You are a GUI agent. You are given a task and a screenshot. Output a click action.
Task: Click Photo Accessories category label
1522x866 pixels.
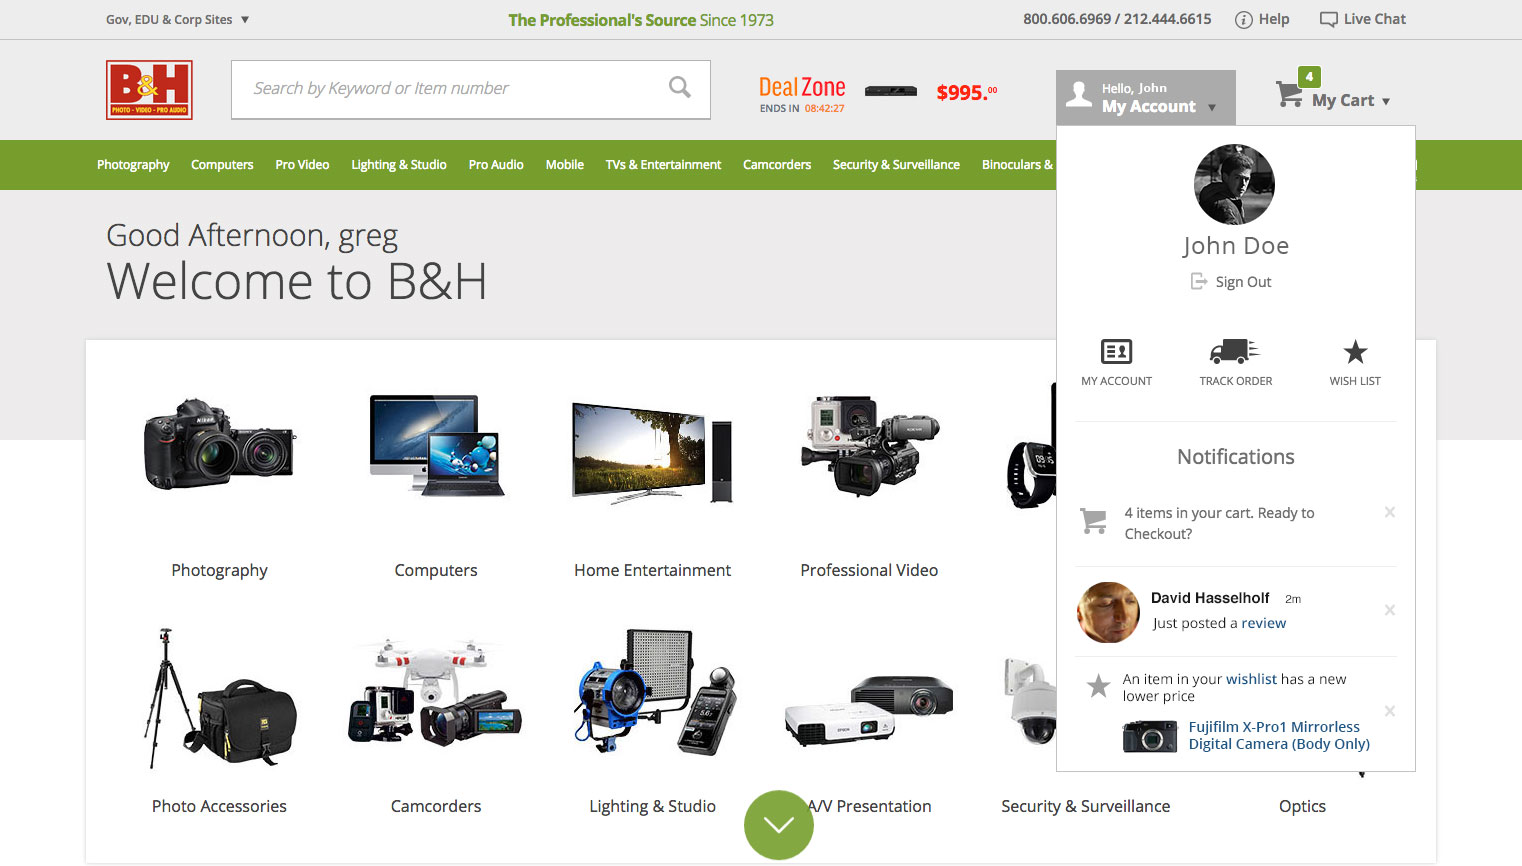(219, 806)
